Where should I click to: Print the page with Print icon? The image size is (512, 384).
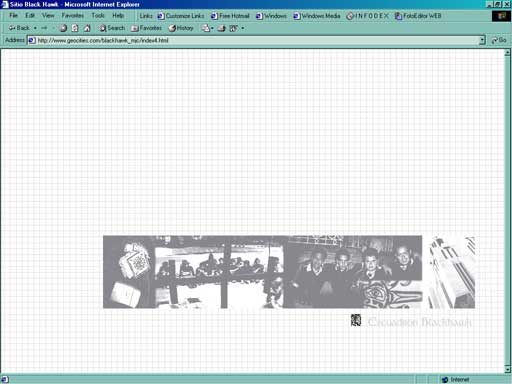point(221,28)
